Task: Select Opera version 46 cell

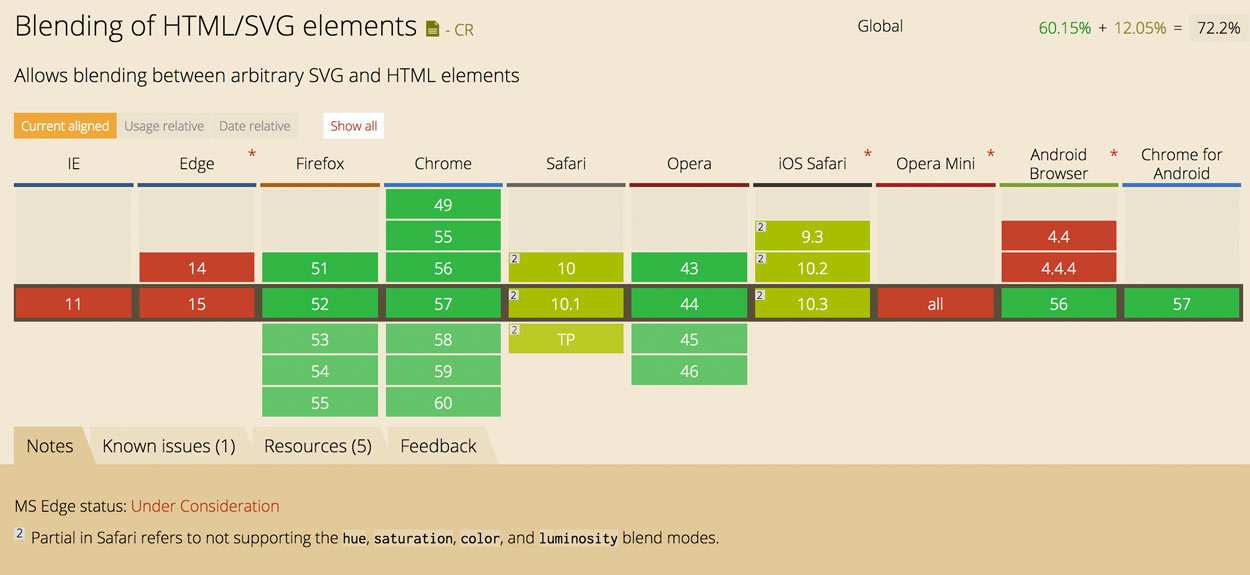Action: point(689,371)
